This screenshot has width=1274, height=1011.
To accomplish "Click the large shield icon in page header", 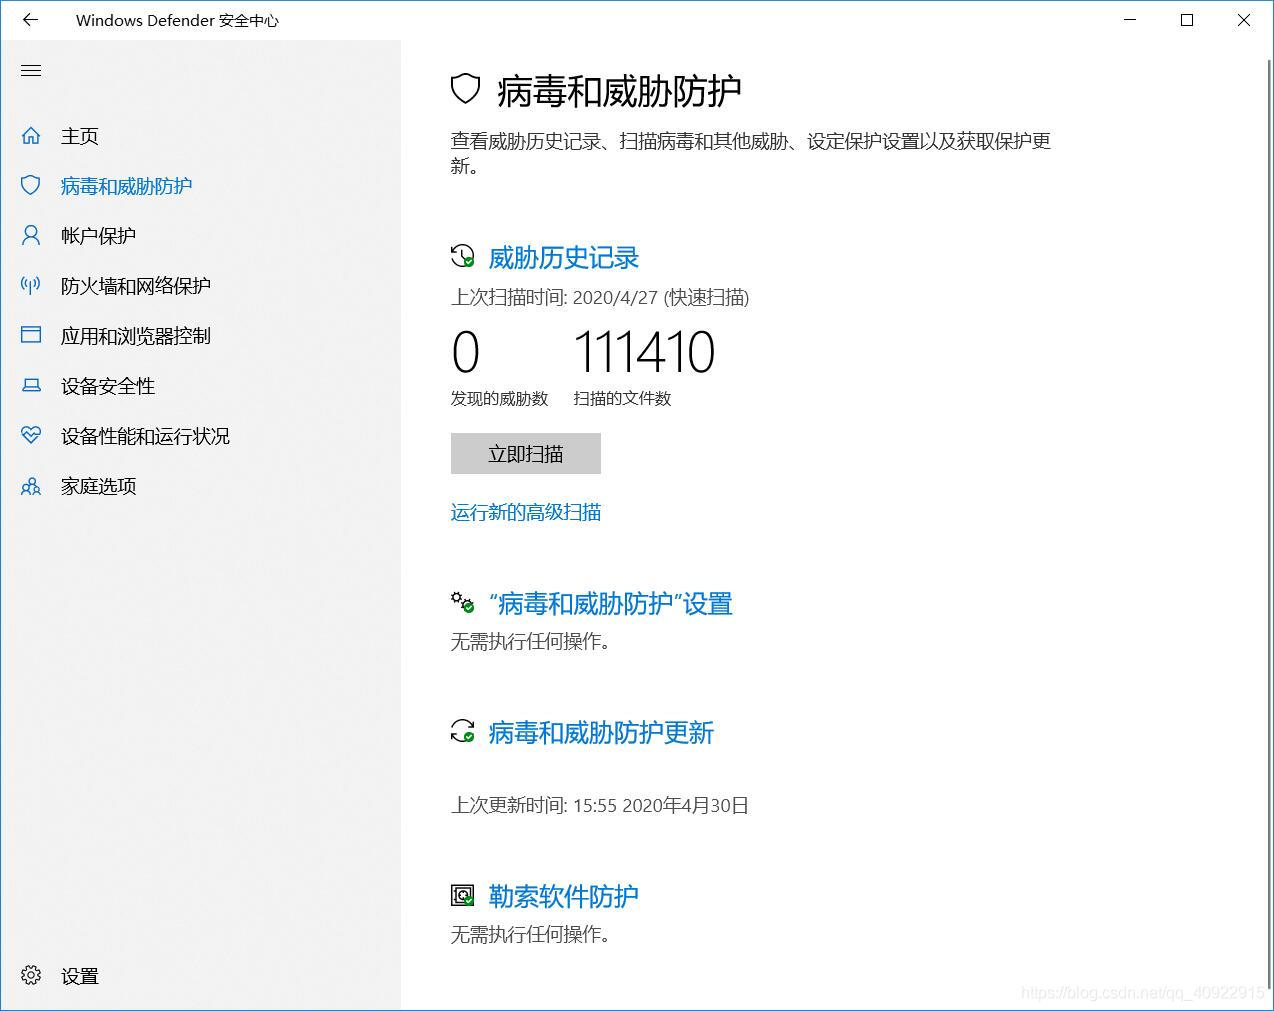I will tap(466, 90).
